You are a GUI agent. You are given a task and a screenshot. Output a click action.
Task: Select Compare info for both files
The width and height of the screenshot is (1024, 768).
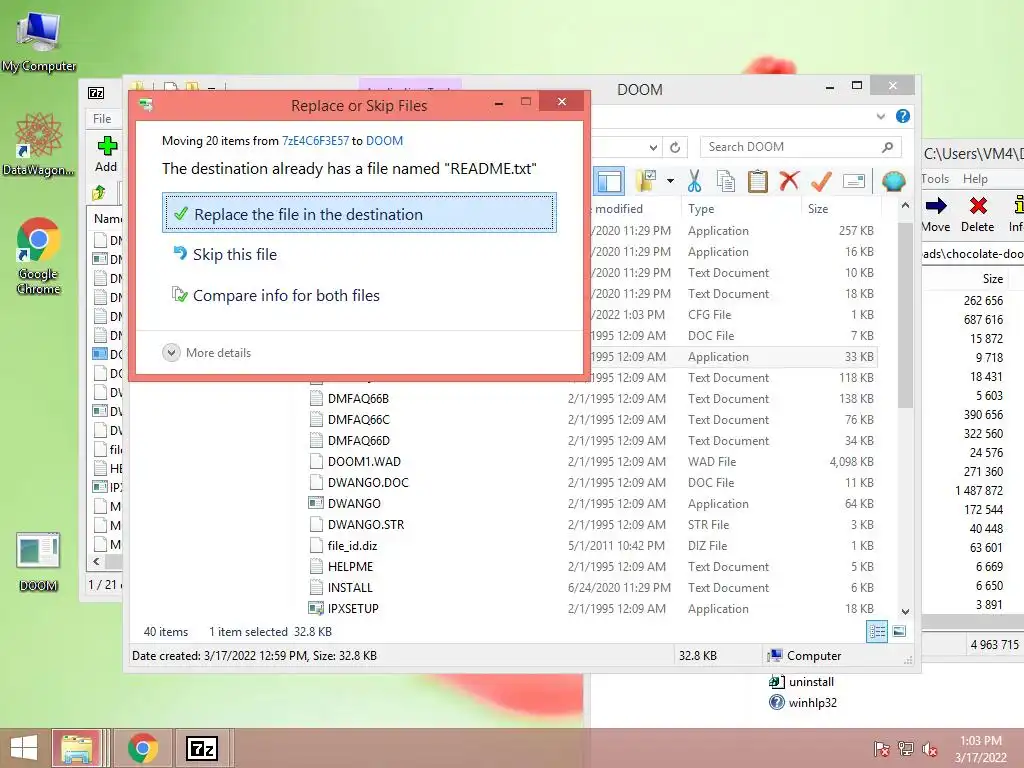click(276, 295)
